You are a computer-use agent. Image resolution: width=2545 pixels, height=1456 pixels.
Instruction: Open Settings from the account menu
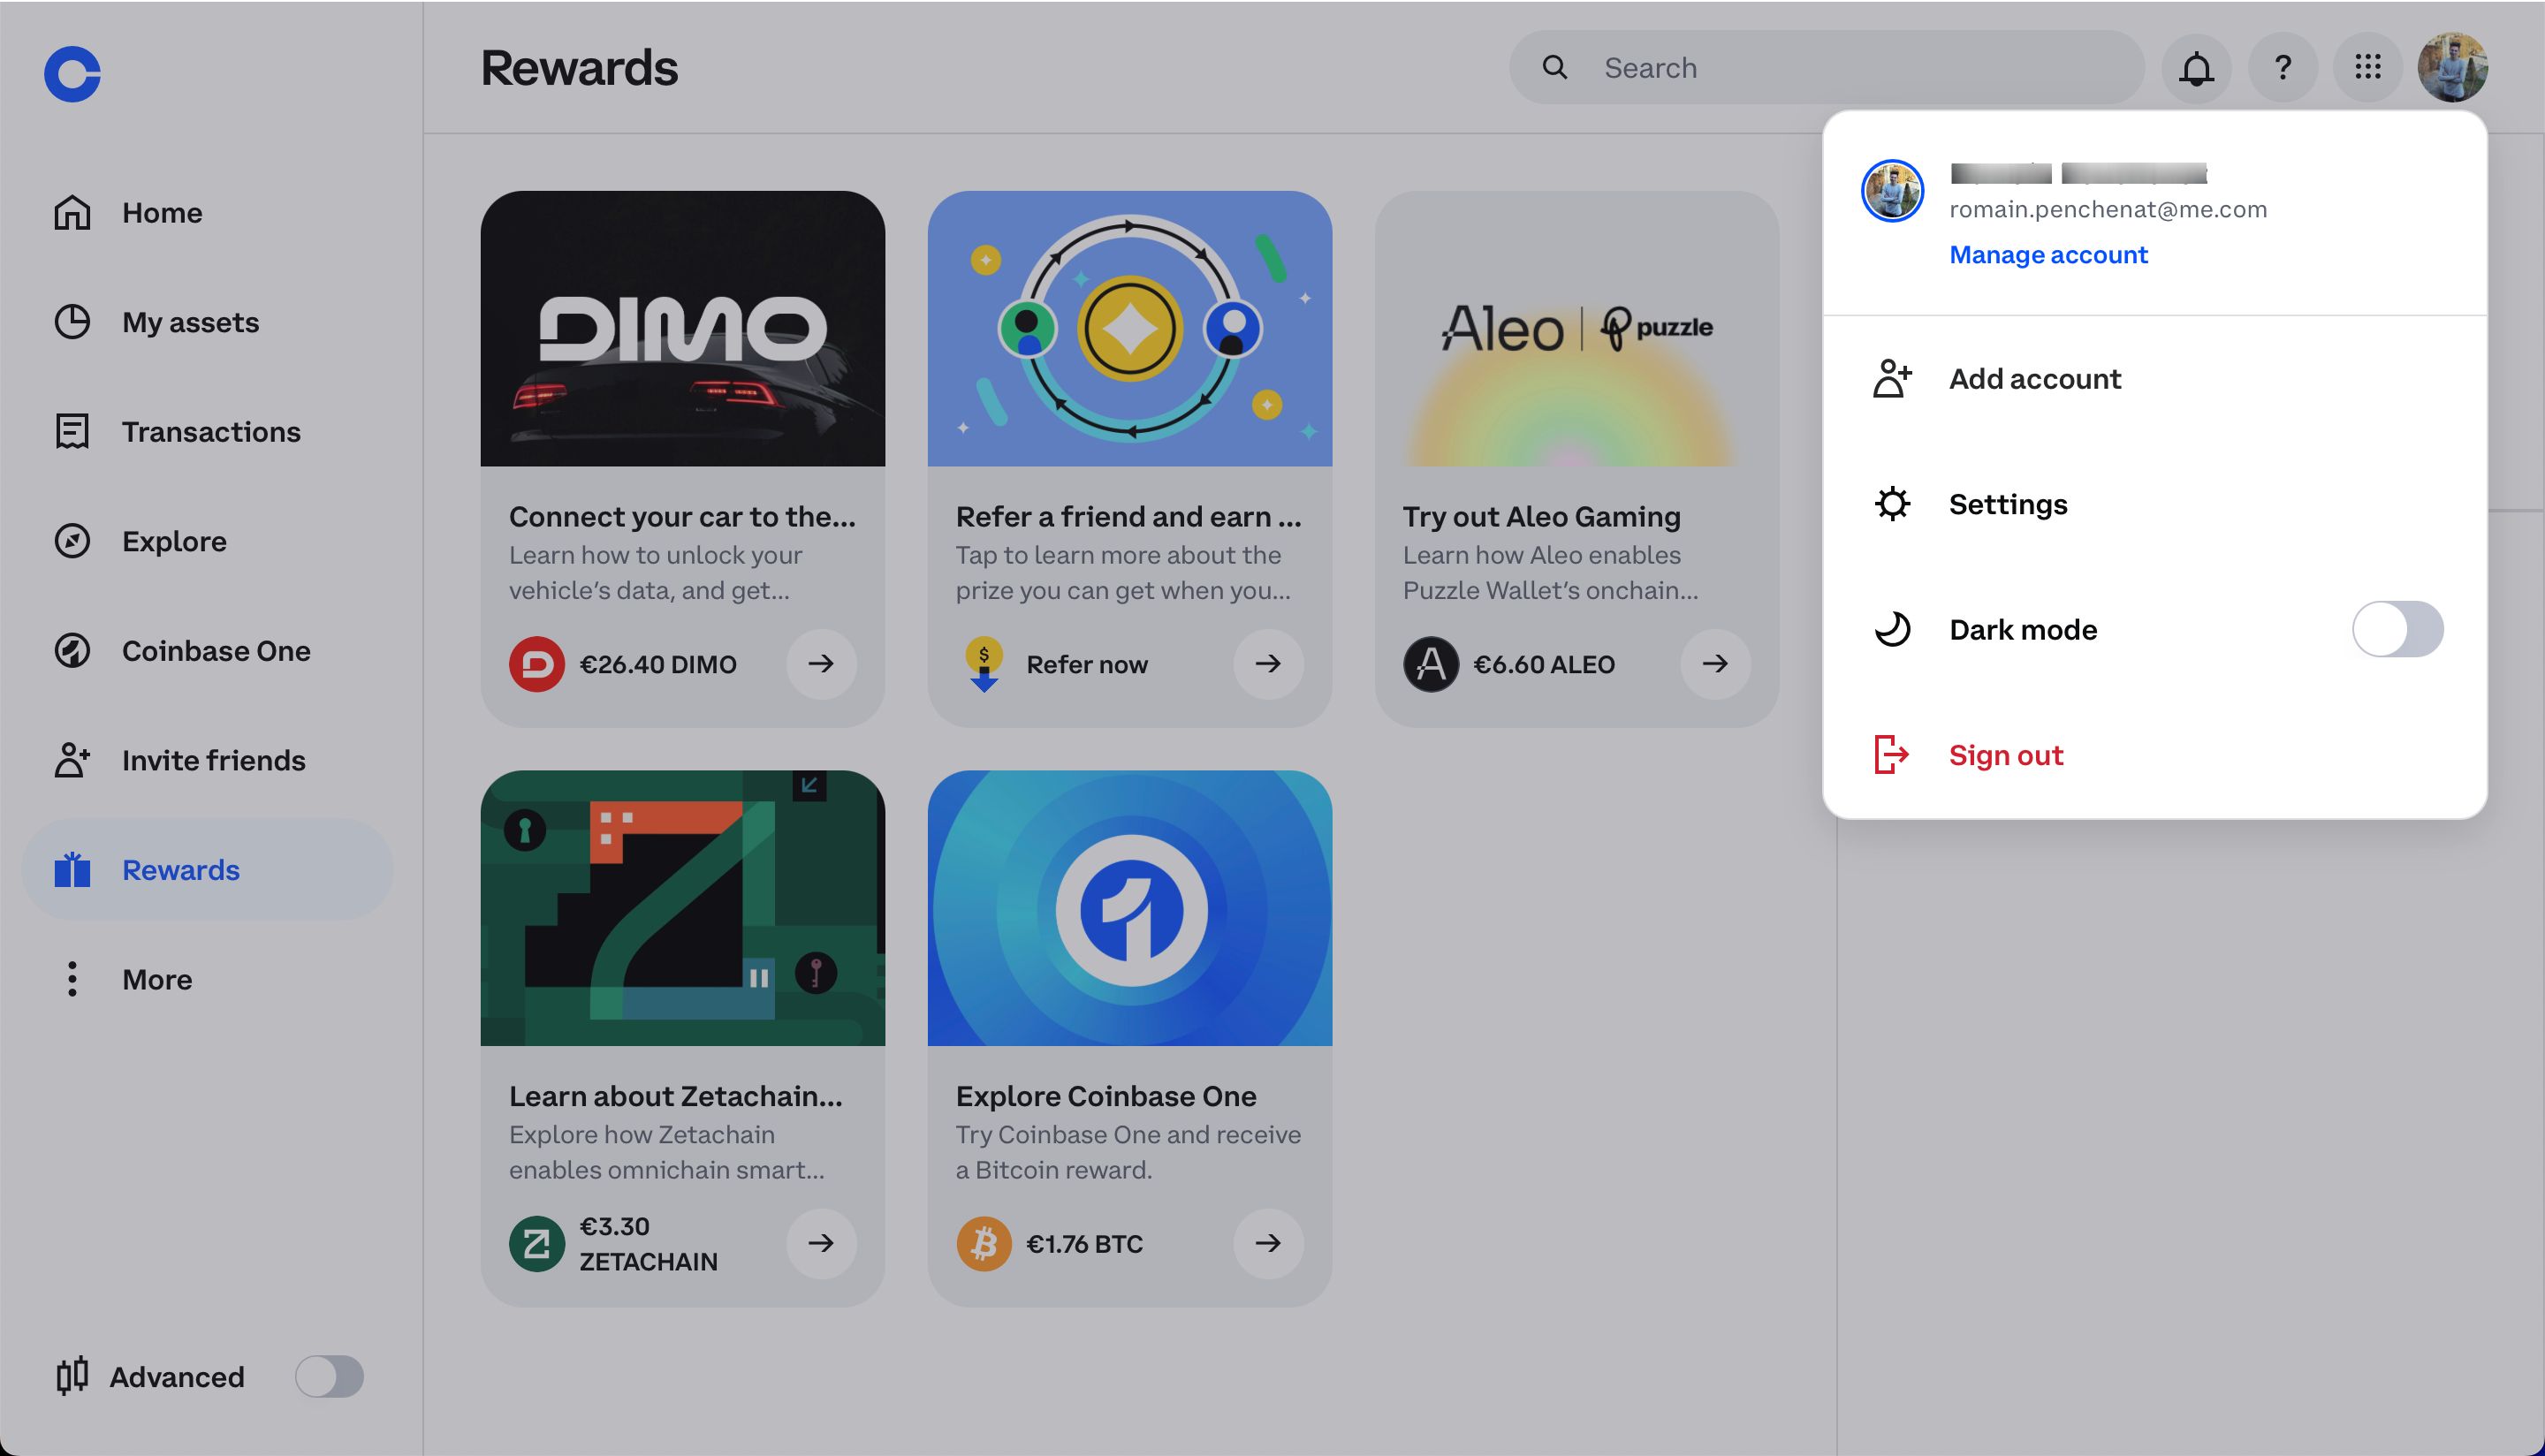point(2154,504)
